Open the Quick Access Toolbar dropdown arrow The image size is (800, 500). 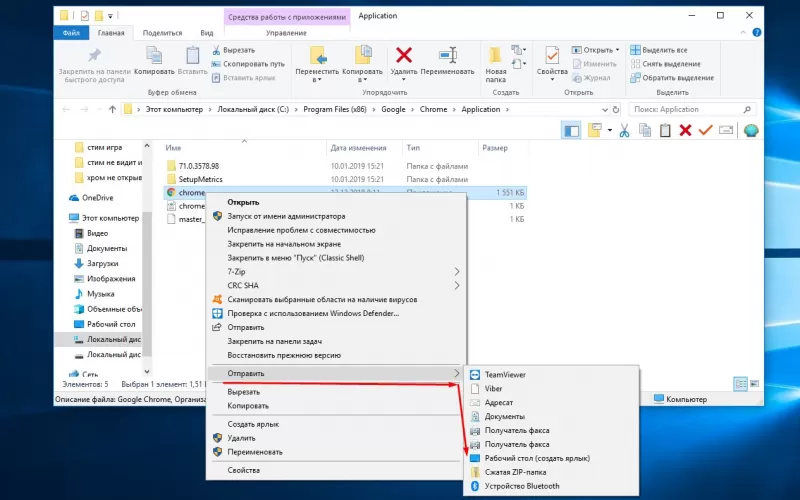pyautogui.click(x=110, y=16)
